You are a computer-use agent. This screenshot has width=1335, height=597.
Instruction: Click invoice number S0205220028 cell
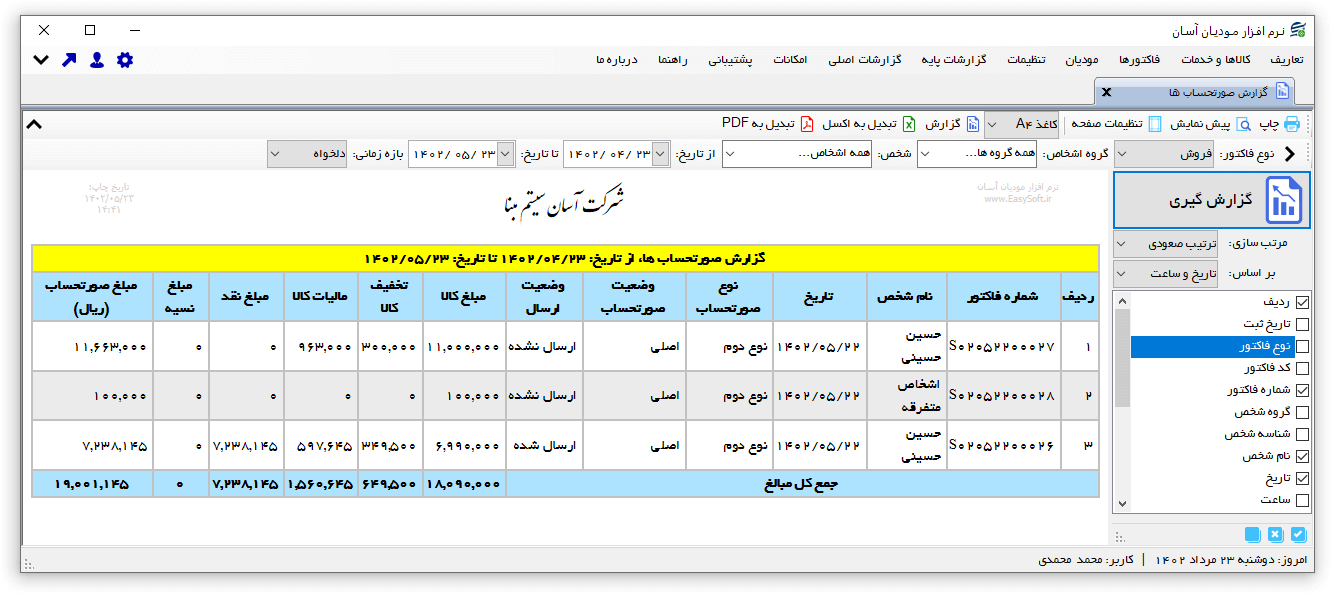pos(1004,396)
